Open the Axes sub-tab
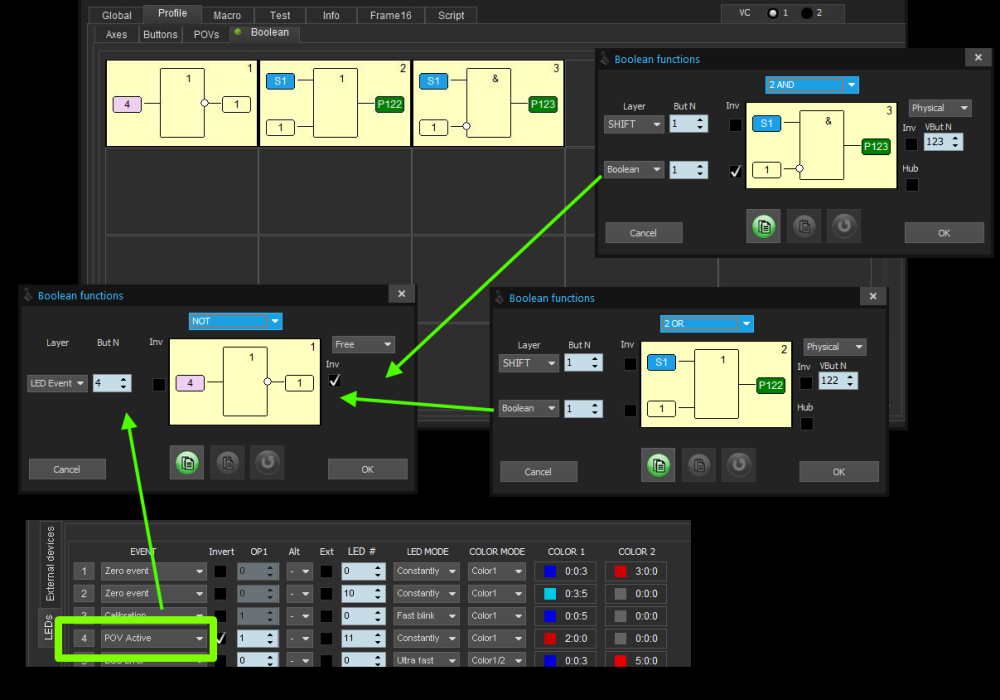Viewport: 1000px width, 700px height. pyautogui.click(x=116, y=34)
